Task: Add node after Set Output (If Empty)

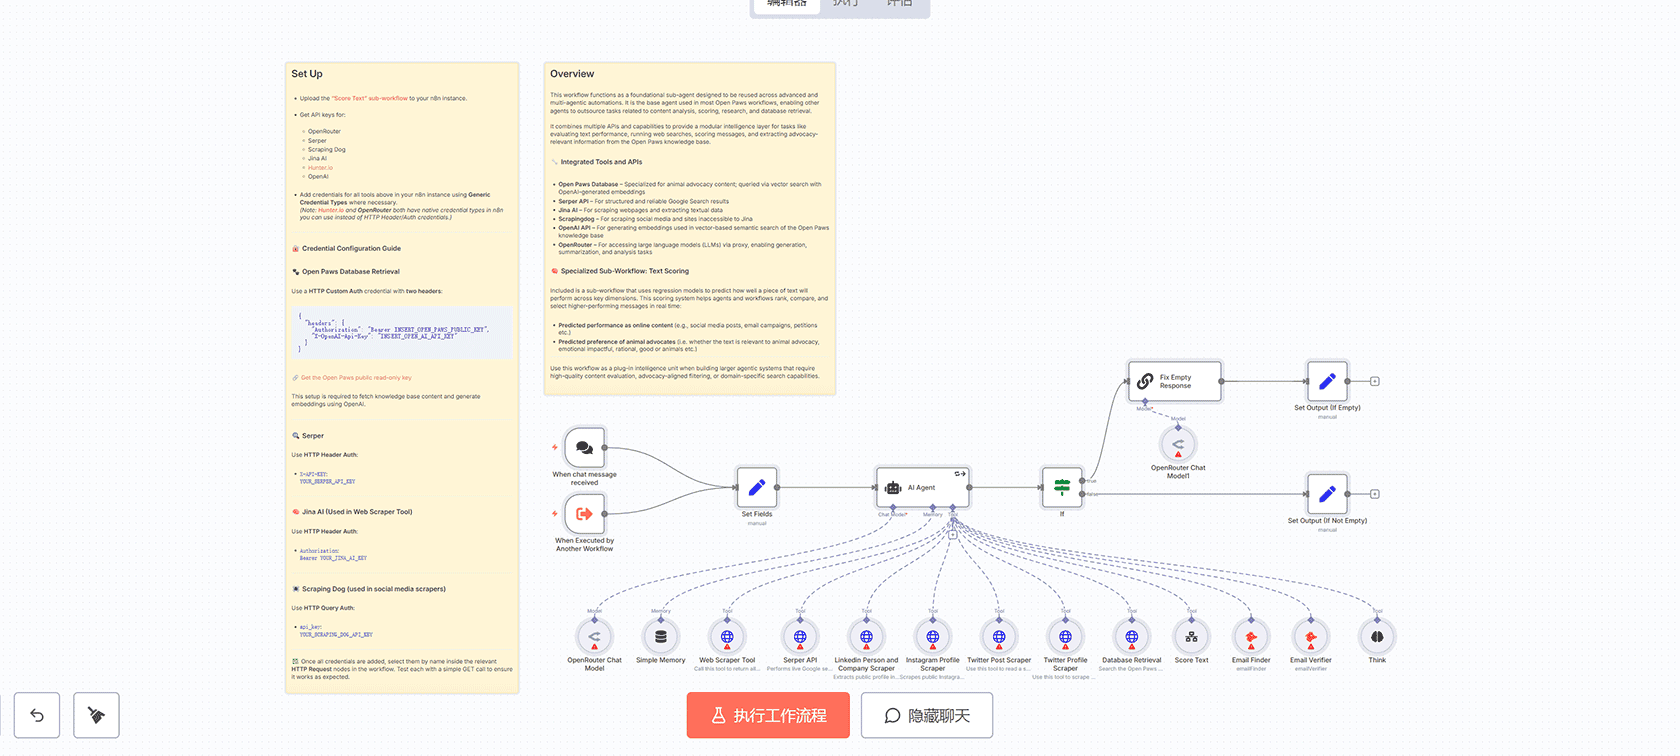Action: pos(1375,381)
